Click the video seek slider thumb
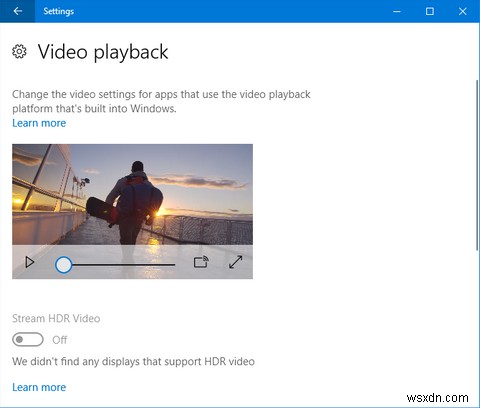Screen dimensions: 480x408 63,265
